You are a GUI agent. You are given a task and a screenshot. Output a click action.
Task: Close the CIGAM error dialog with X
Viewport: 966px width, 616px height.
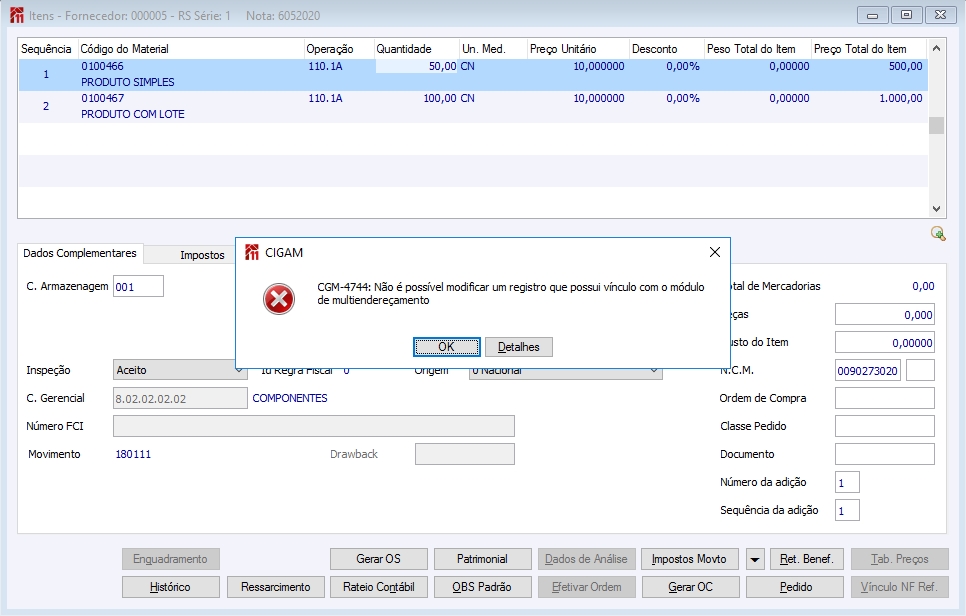point(715,252)
